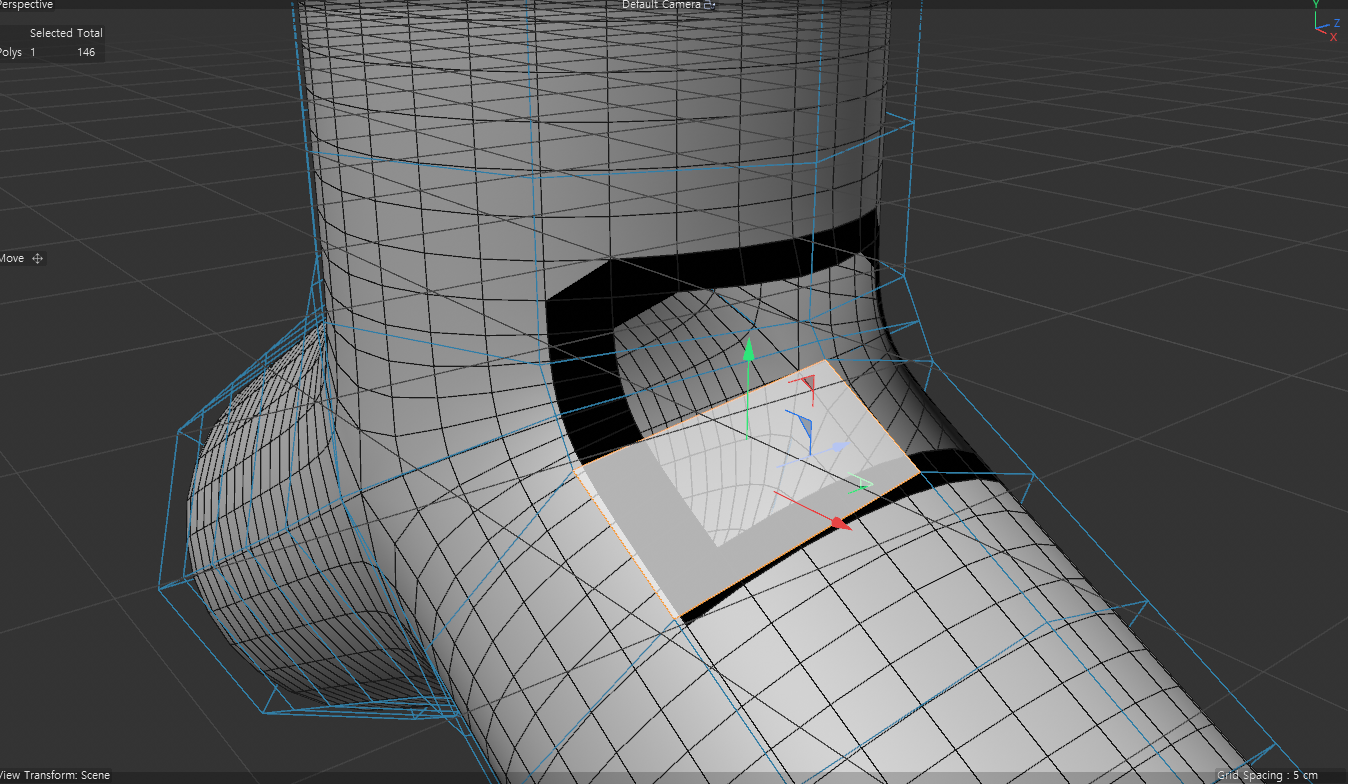1348x784 pixels.
Task: Click the View Transform: Scene text
Action: tap(55, 775)
